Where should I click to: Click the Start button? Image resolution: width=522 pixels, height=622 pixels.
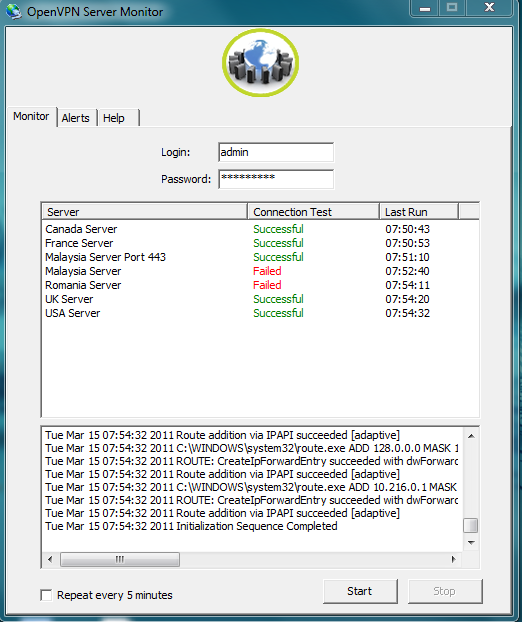(x=360, y=591)
